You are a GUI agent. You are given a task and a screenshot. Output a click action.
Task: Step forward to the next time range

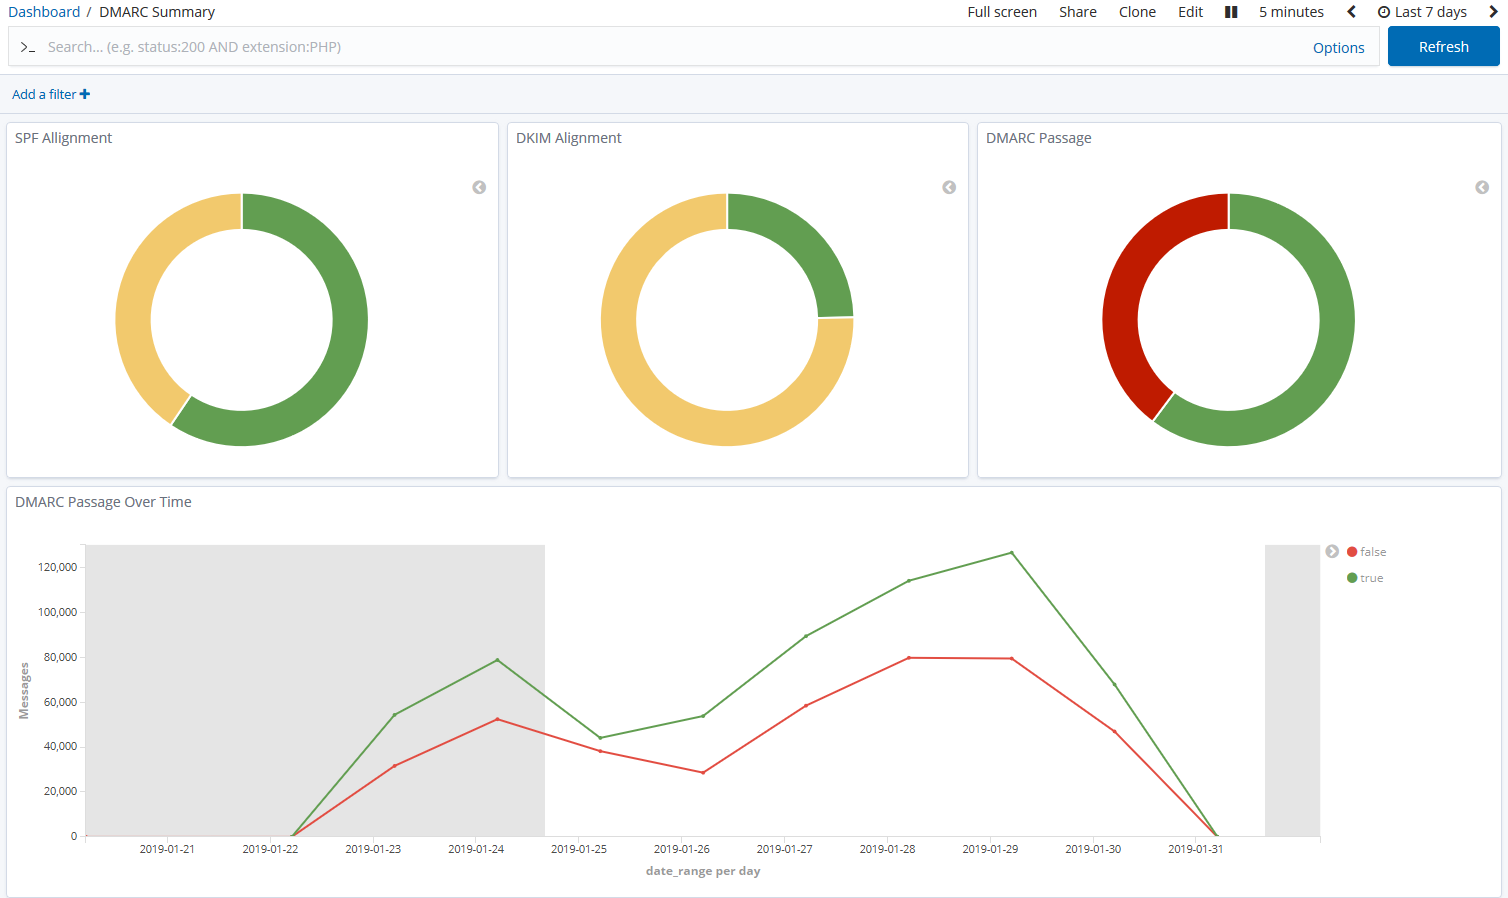tap(1493, 11)
